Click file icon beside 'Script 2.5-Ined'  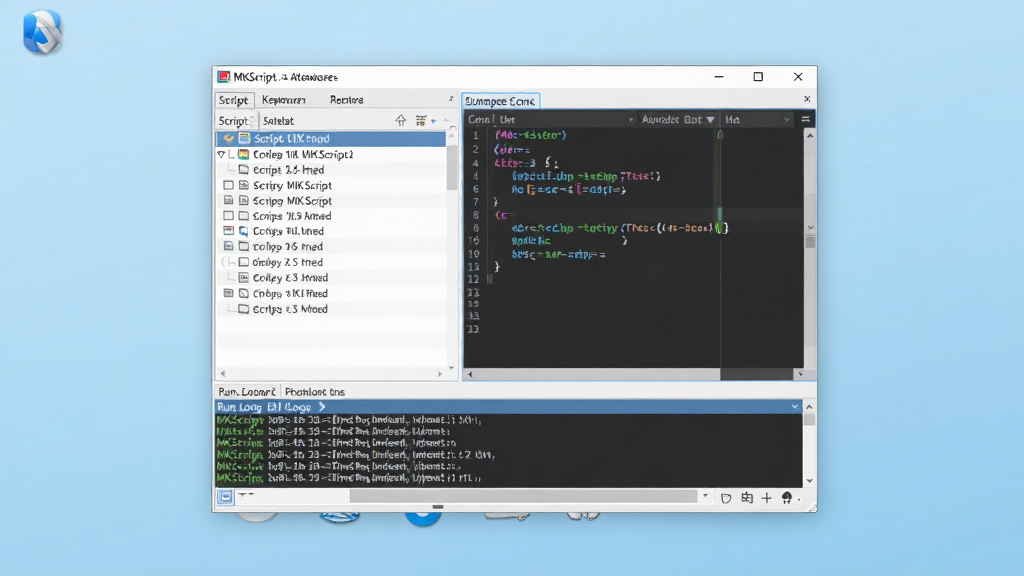coord(244,170)
